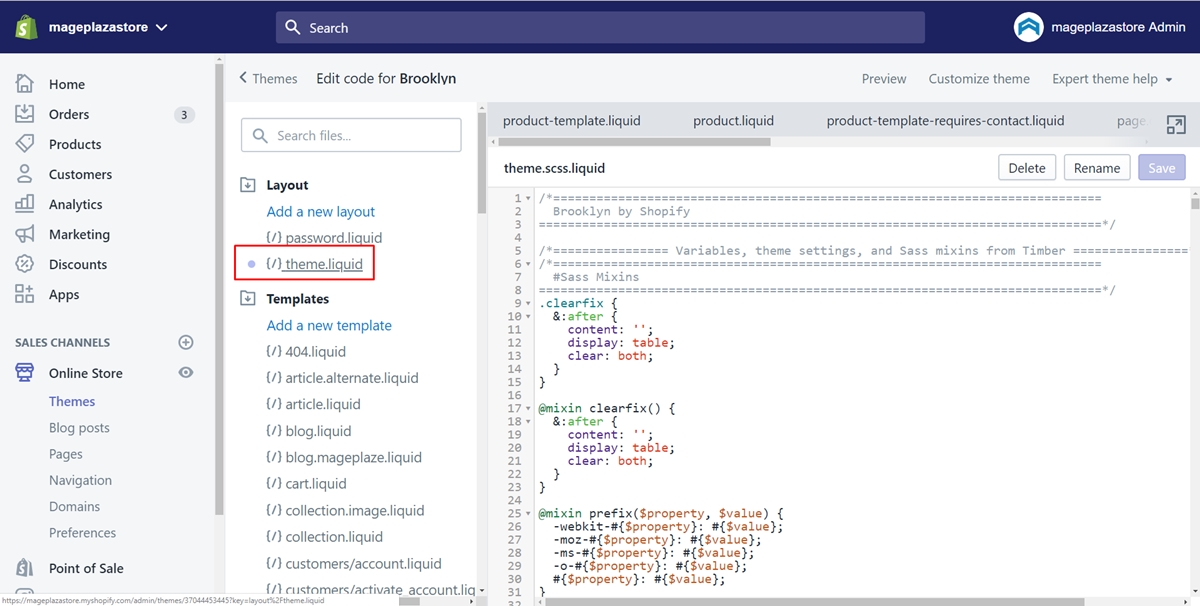The height and width of the screenshot is (606, 1200).
Task: Switch to product-template-requires-contact.liquid tab
Action: pyautogui.click(x=945, y=120)
